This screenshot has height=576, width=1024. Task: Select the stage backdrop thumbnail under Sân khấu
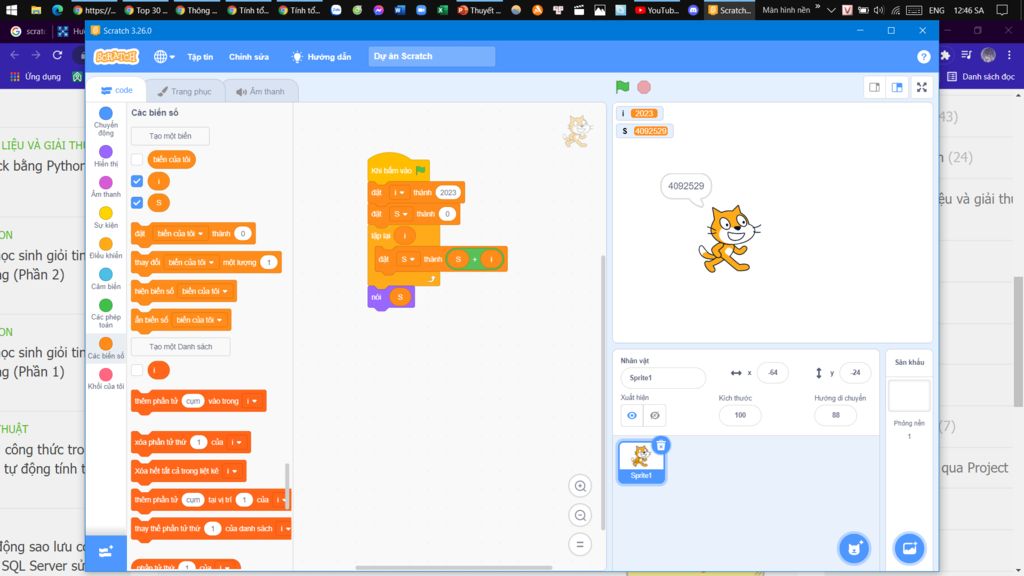[909, 396]
